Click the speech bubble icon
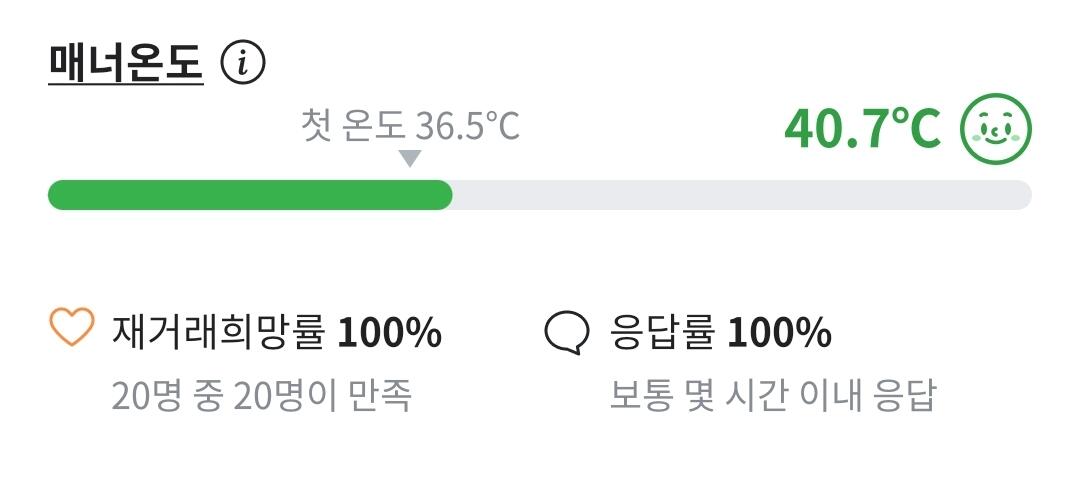 point(567,332)
